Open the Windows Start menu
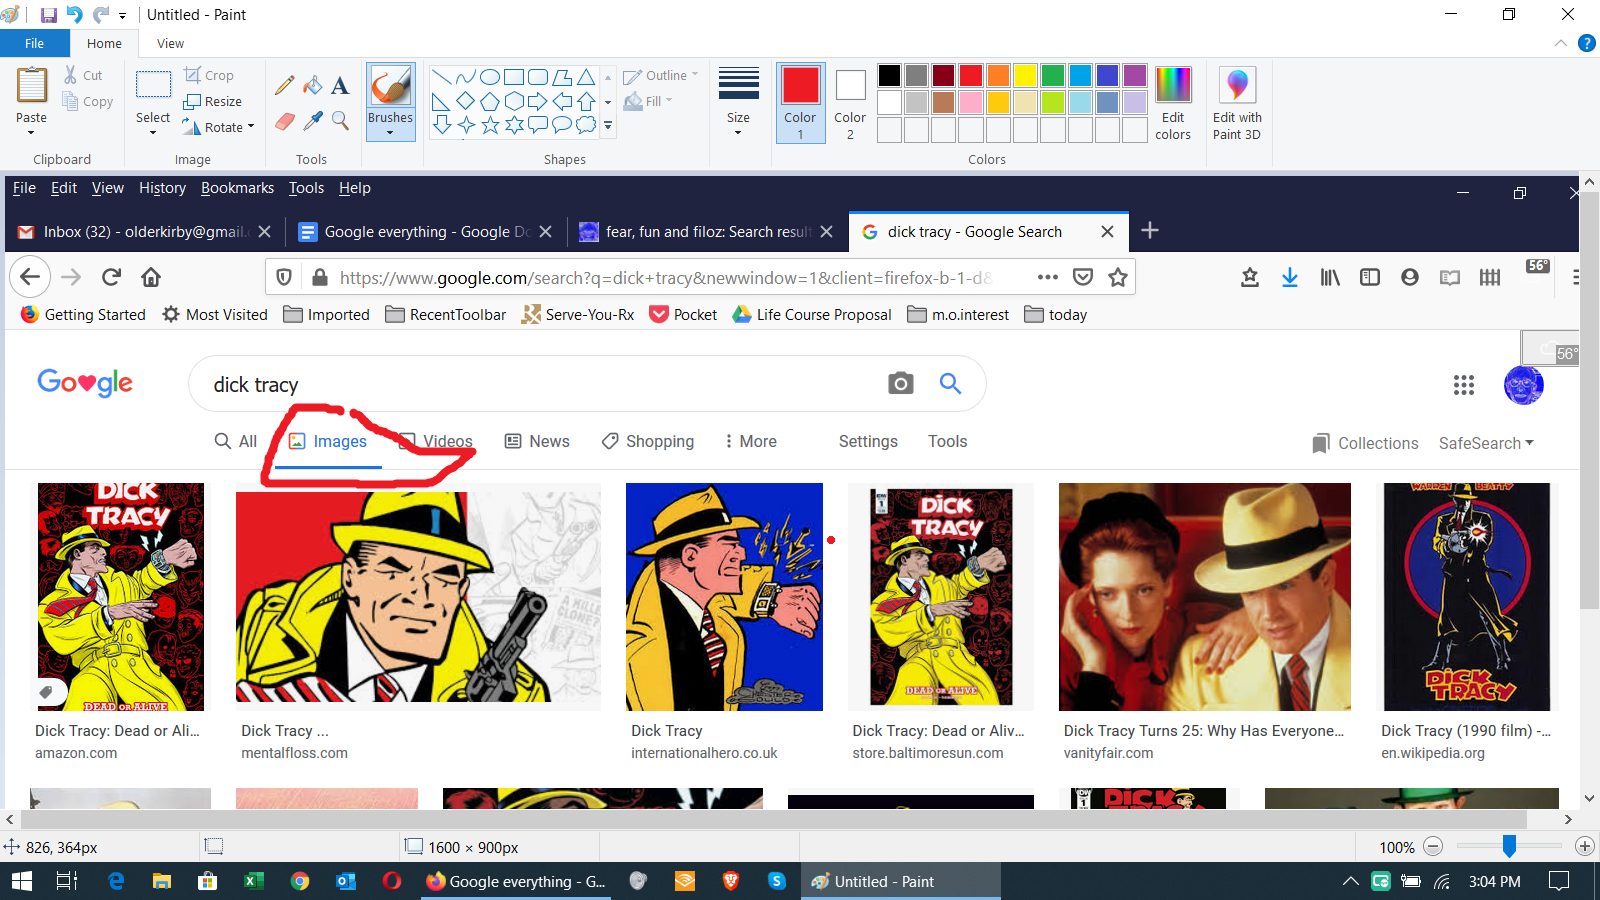The image size is (1600, 900). [21, 881]
